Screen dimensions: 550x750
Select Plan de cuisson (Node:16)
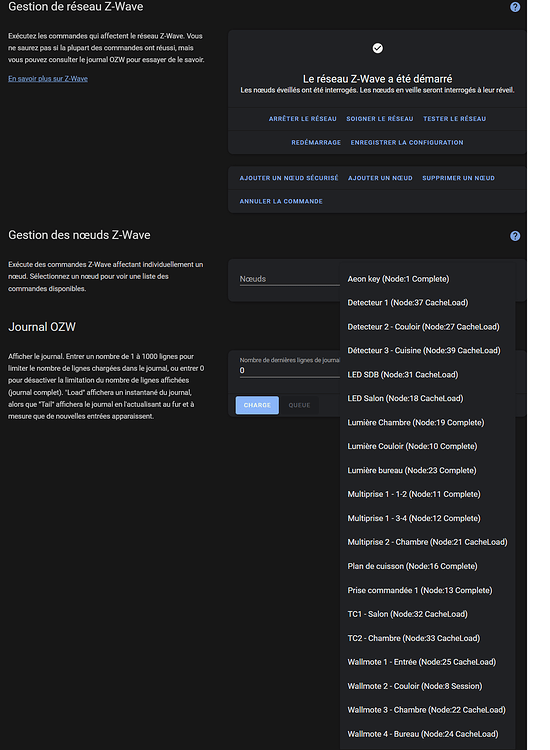pyautogui.click(x=428, y=566)
